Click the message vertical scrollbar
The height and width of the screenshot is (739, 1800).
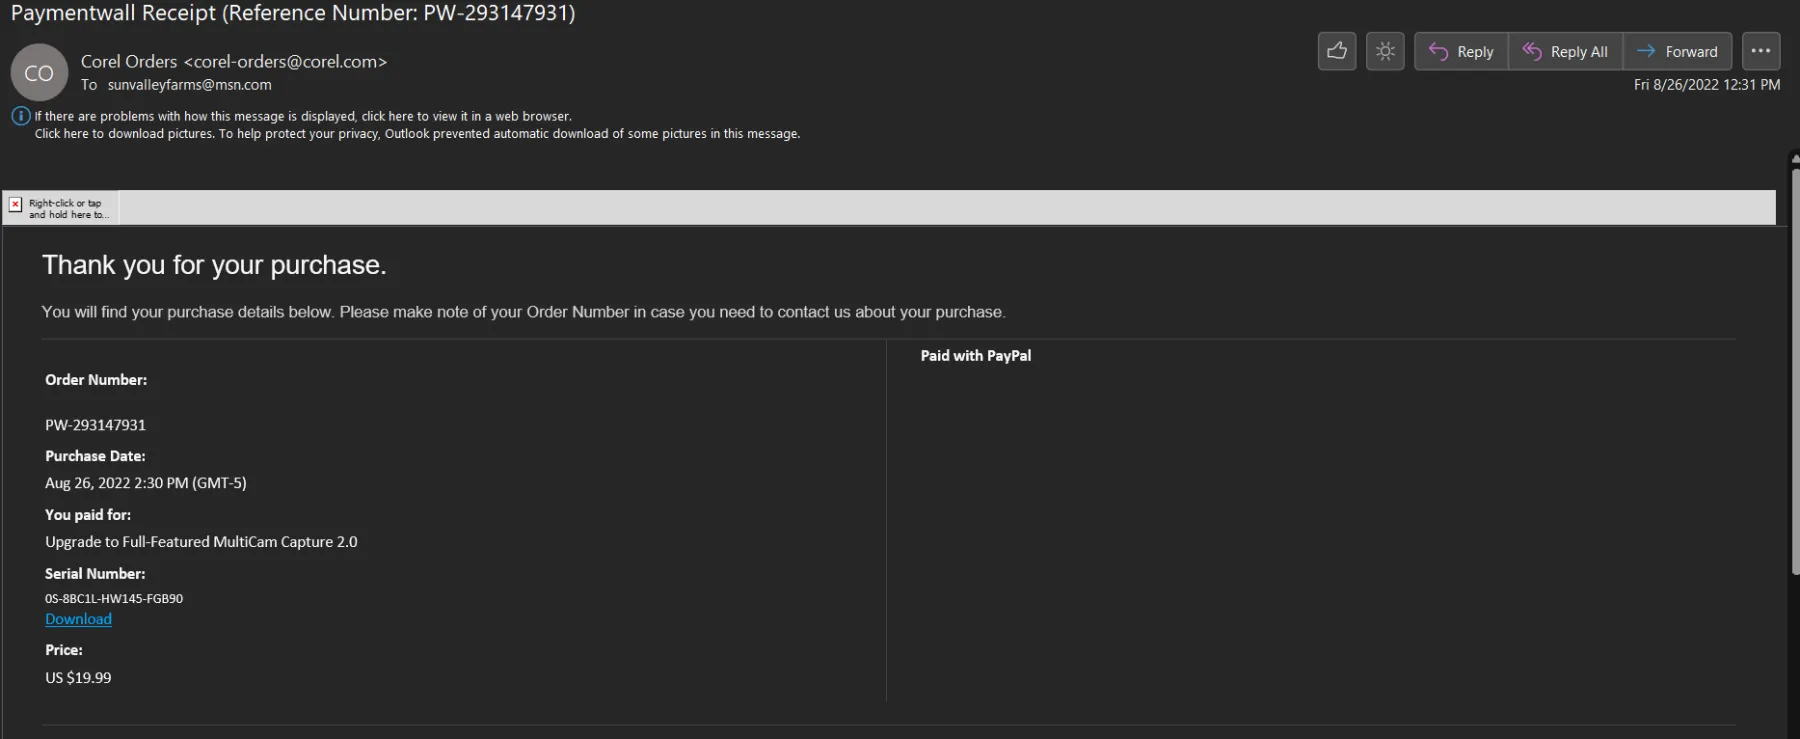click(x=1794, y=370)
